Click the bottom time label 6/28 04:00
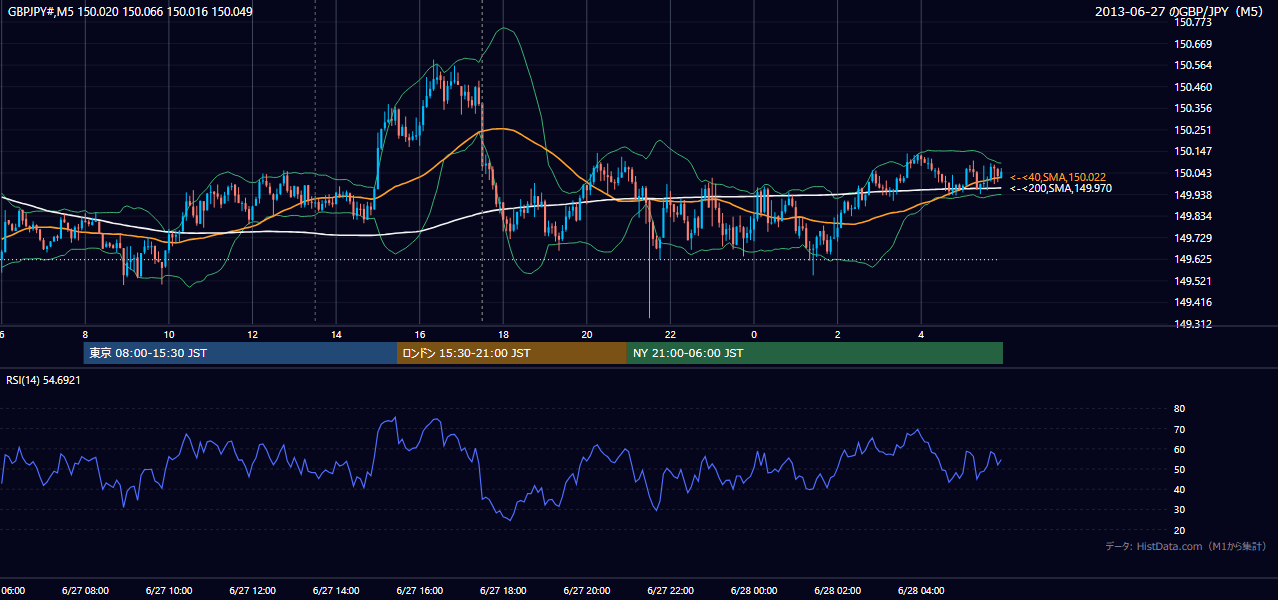This screenshot has width=1278, height=600. coord(921,591)
